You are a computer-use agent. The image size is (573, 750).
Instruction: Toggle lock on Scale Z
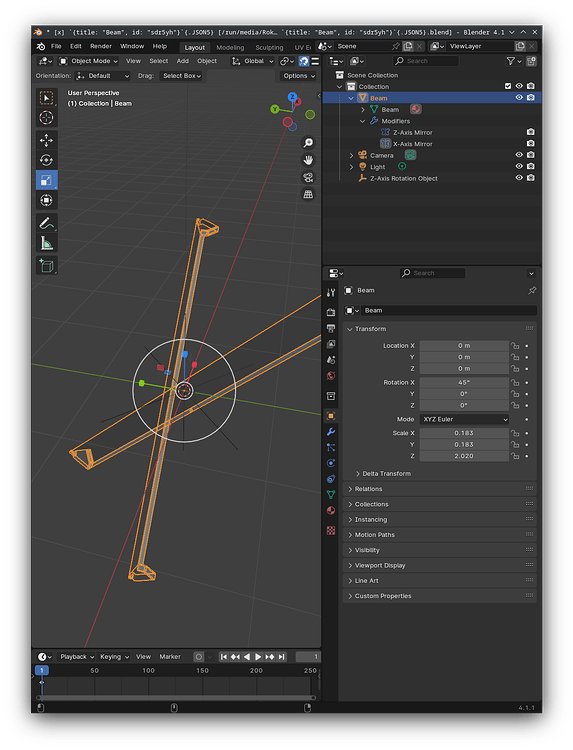pos(515,456)
